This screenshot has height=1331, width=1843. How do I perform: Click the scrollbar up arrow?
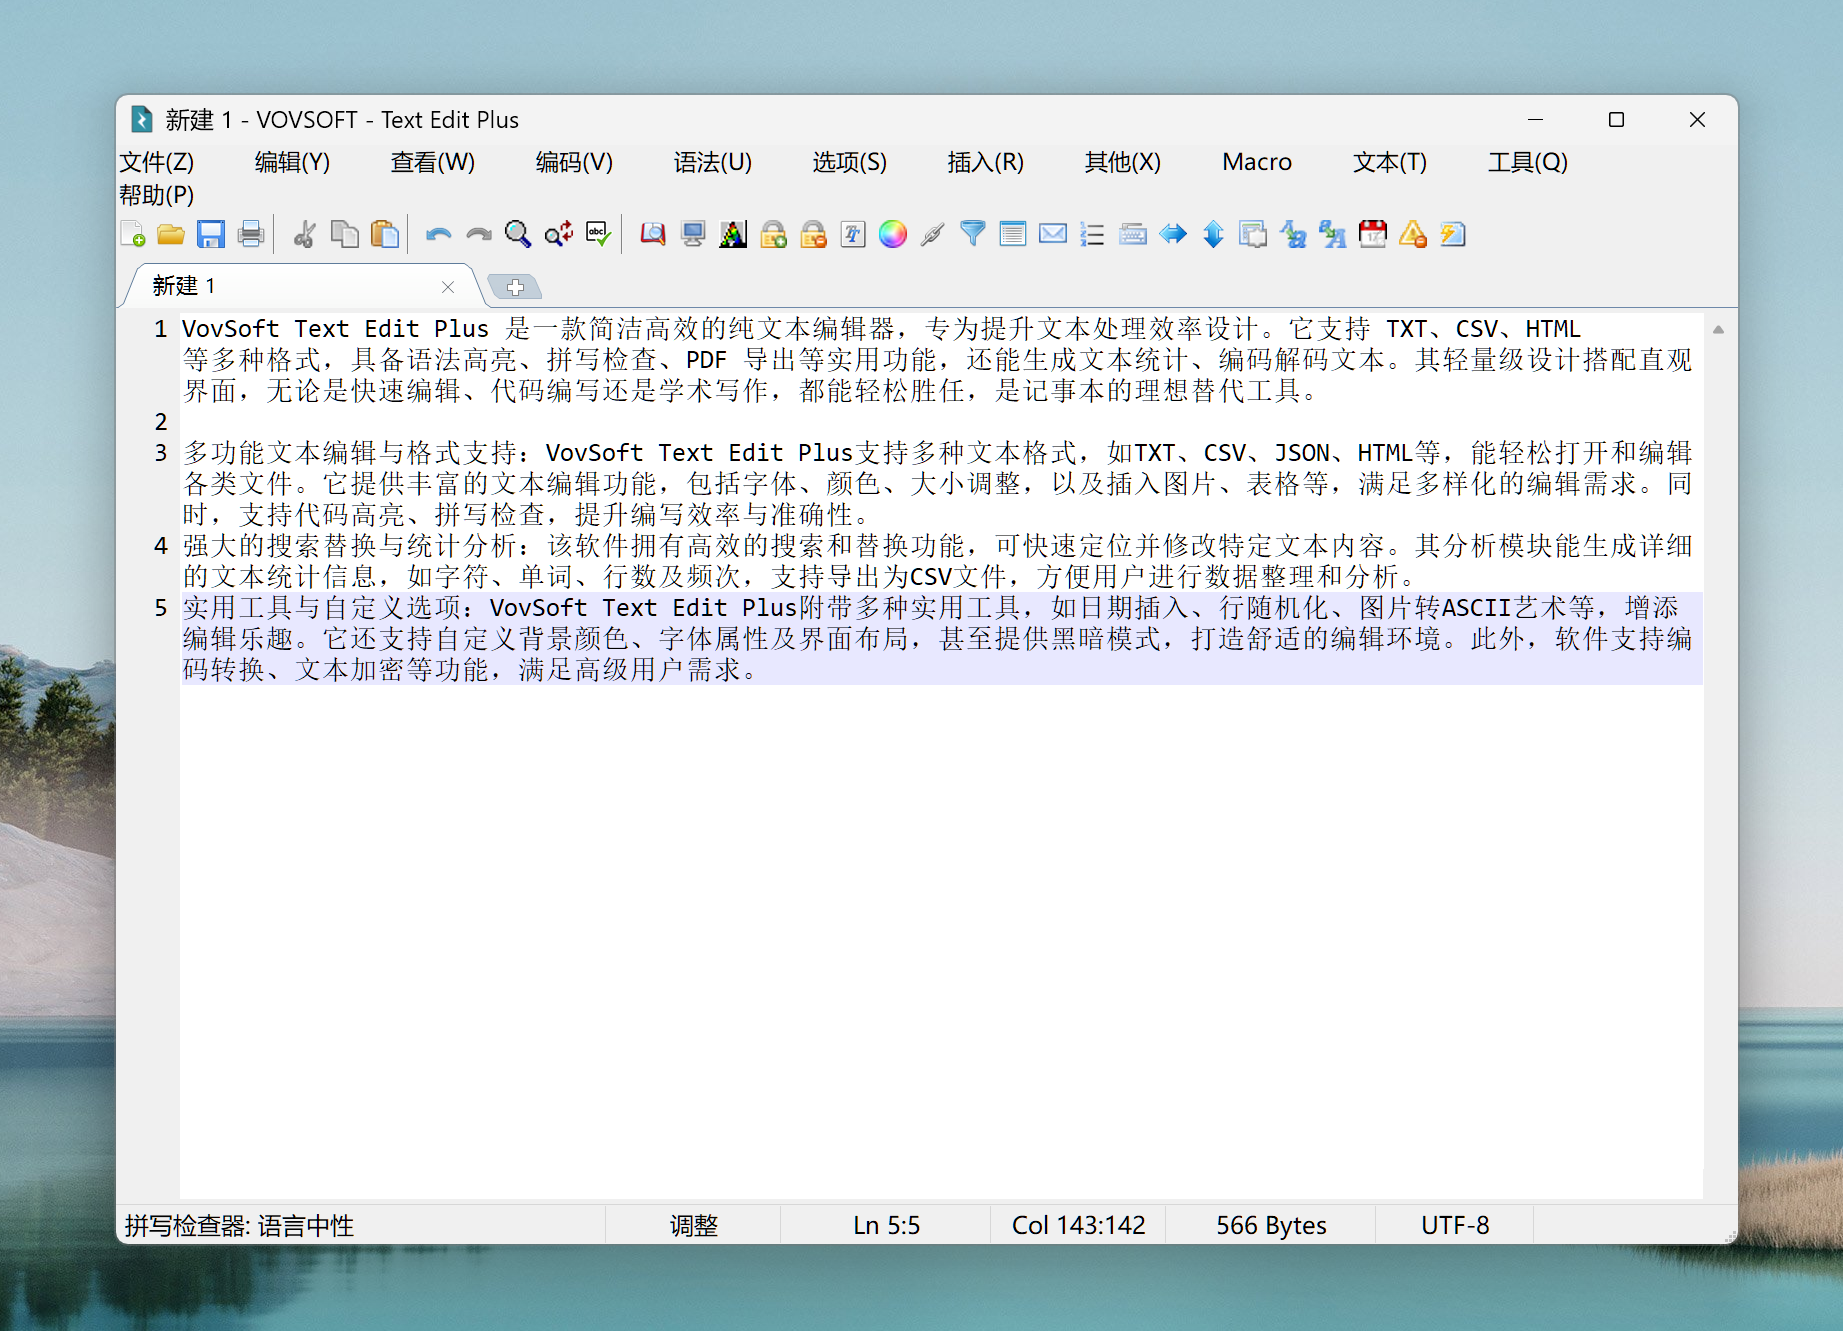pyautogui.click(x=1718, y=329)
